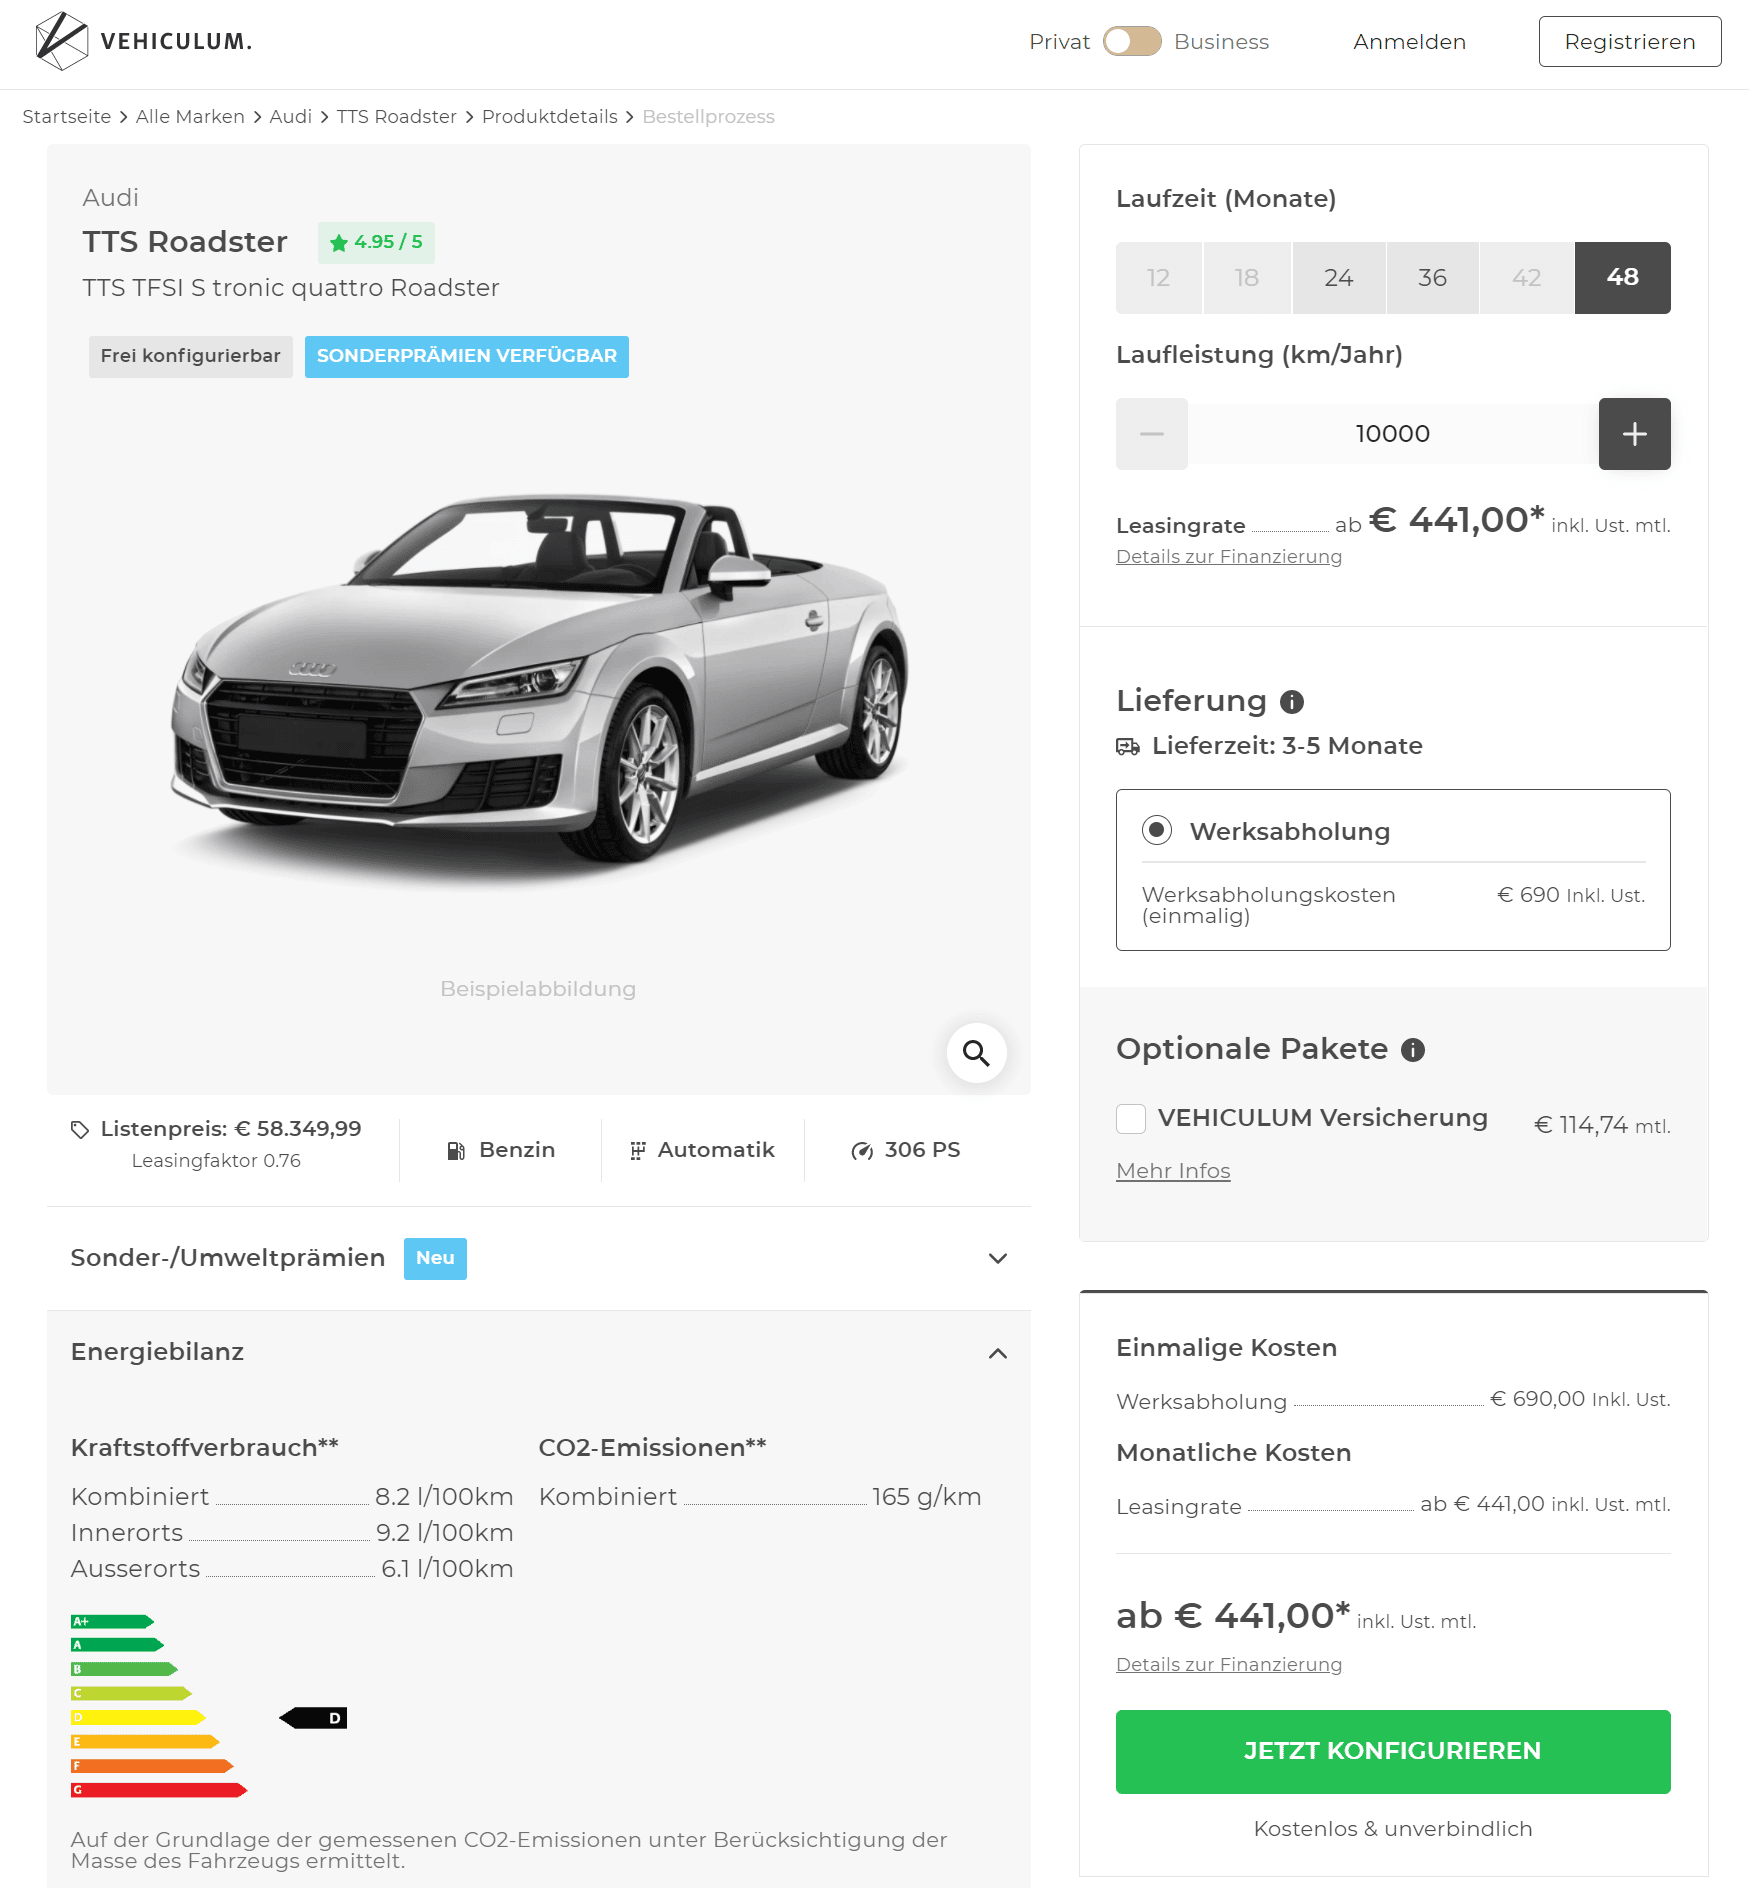The image size is (1749, 1888).
Task: Click the delivery truck icon beside Lieferzeit
Action: tap(1128, 746)
